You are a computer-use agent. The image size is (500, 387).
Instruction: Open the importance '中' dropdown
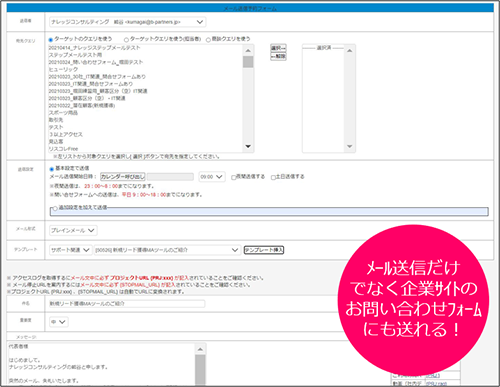coord(59,322)
